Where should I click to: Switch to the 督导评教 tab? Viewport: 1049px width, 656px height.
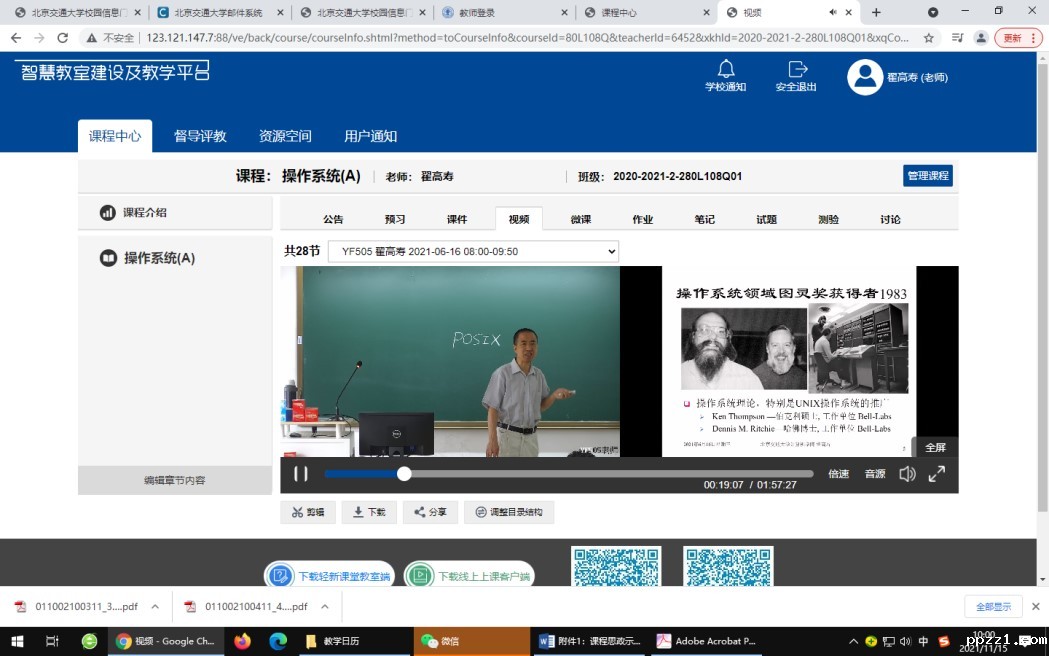pyautogui.click(x=200, y=136)
